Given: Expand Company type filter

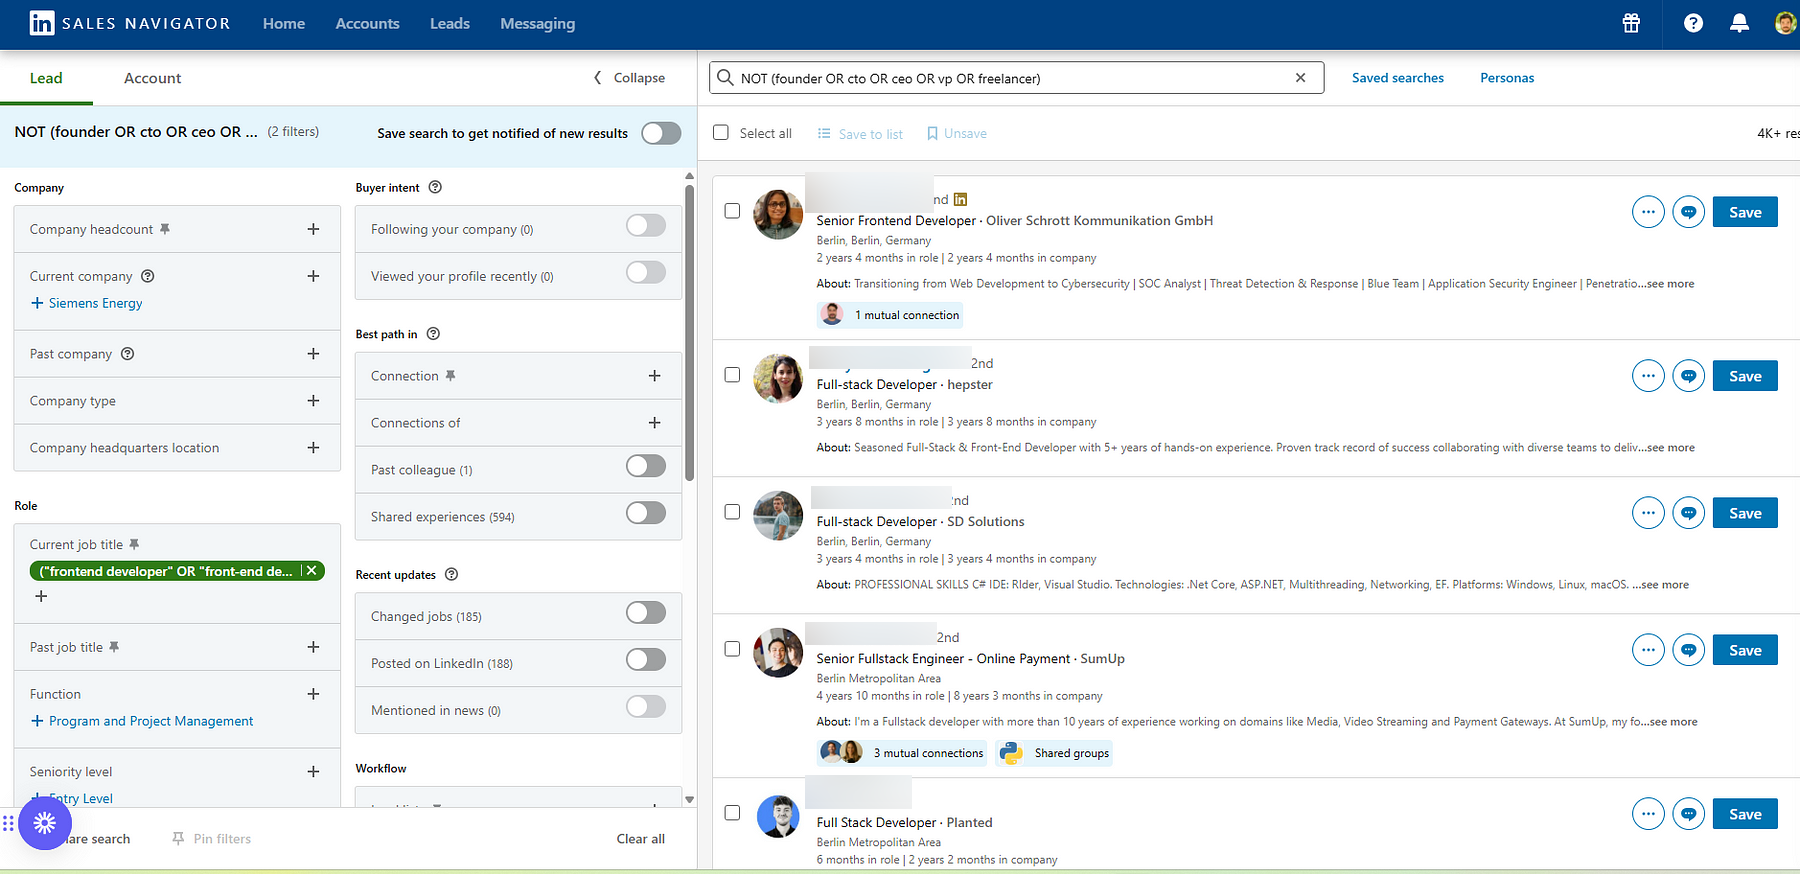Looking at the screenshot, I should pos(313,401).
